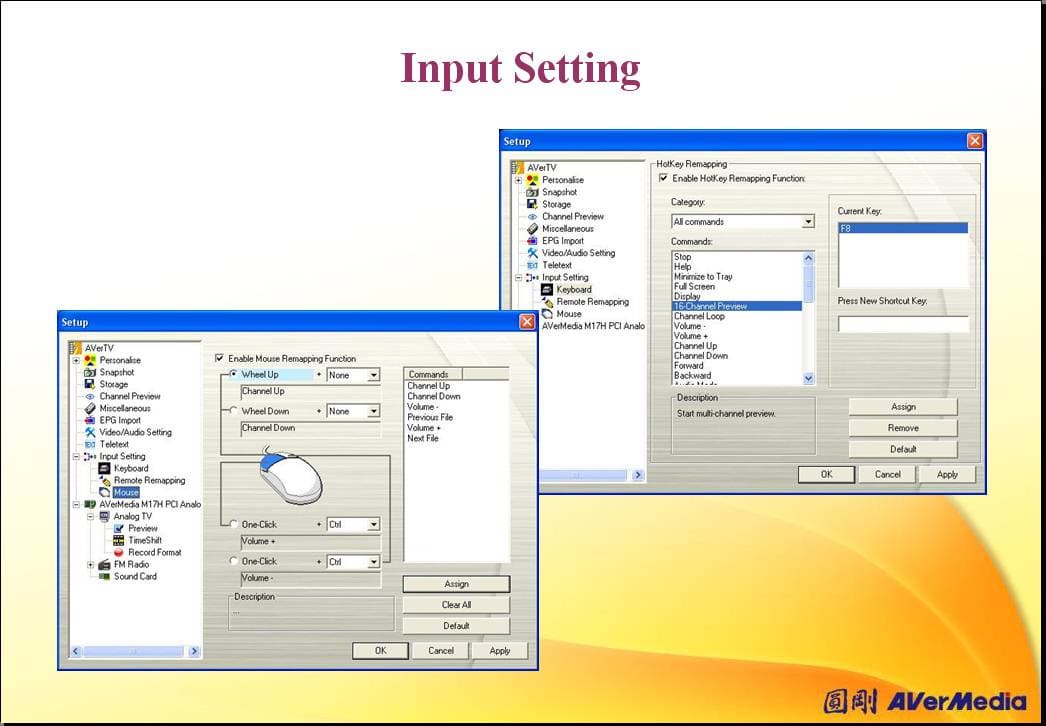
Task: Click Teletext icon in Mouse Setup tree
Action: click(90, 444)
